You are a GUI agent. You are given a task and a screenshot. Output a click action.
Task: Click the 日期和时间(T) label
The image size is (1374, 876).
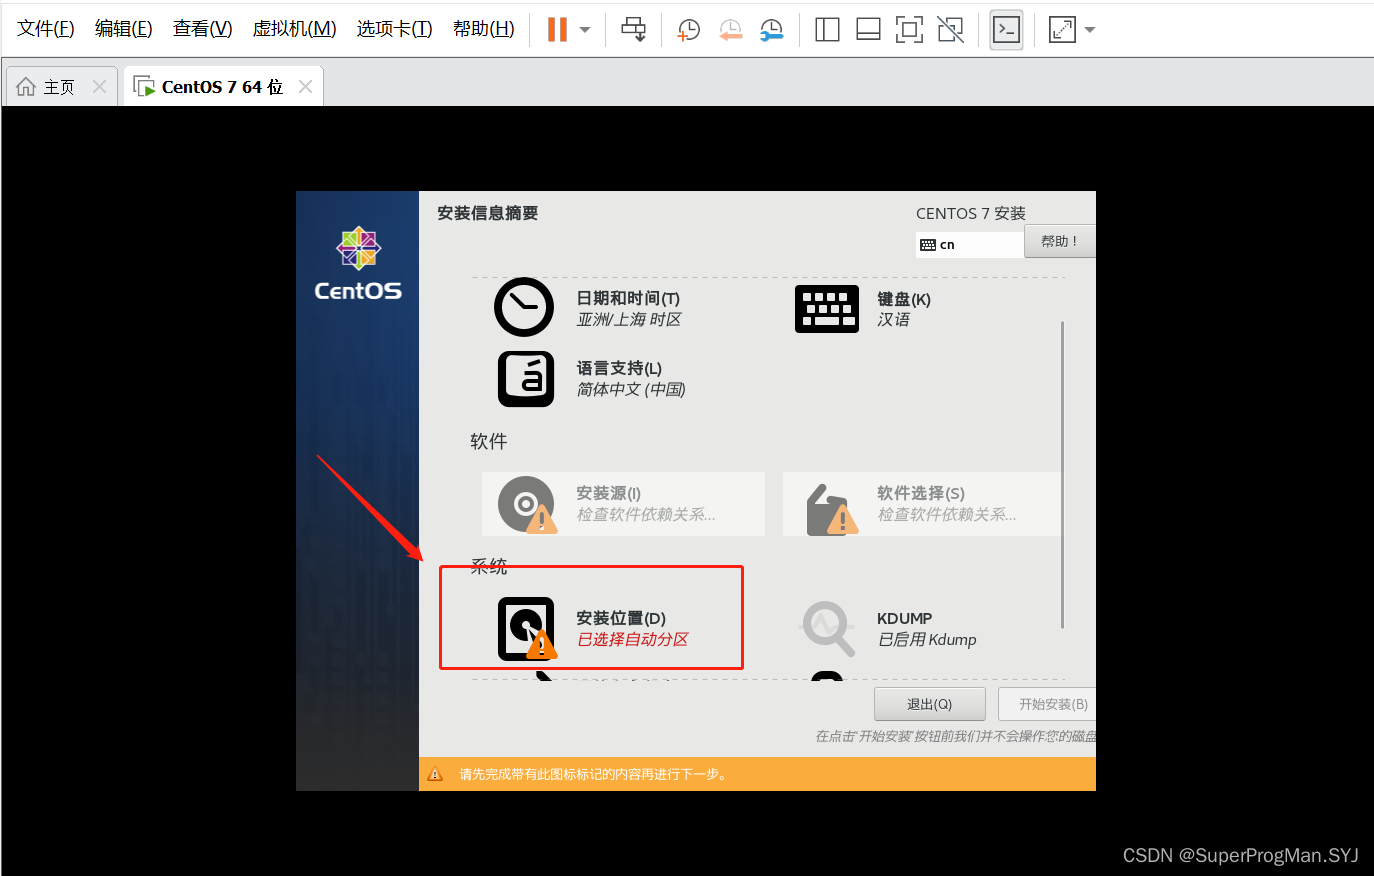628,298
